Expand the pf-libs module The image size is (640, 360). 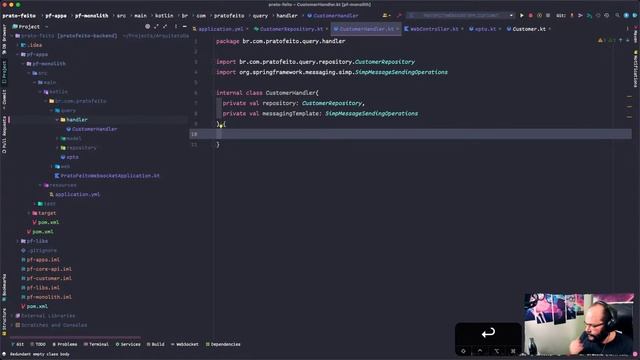point(18,241)
